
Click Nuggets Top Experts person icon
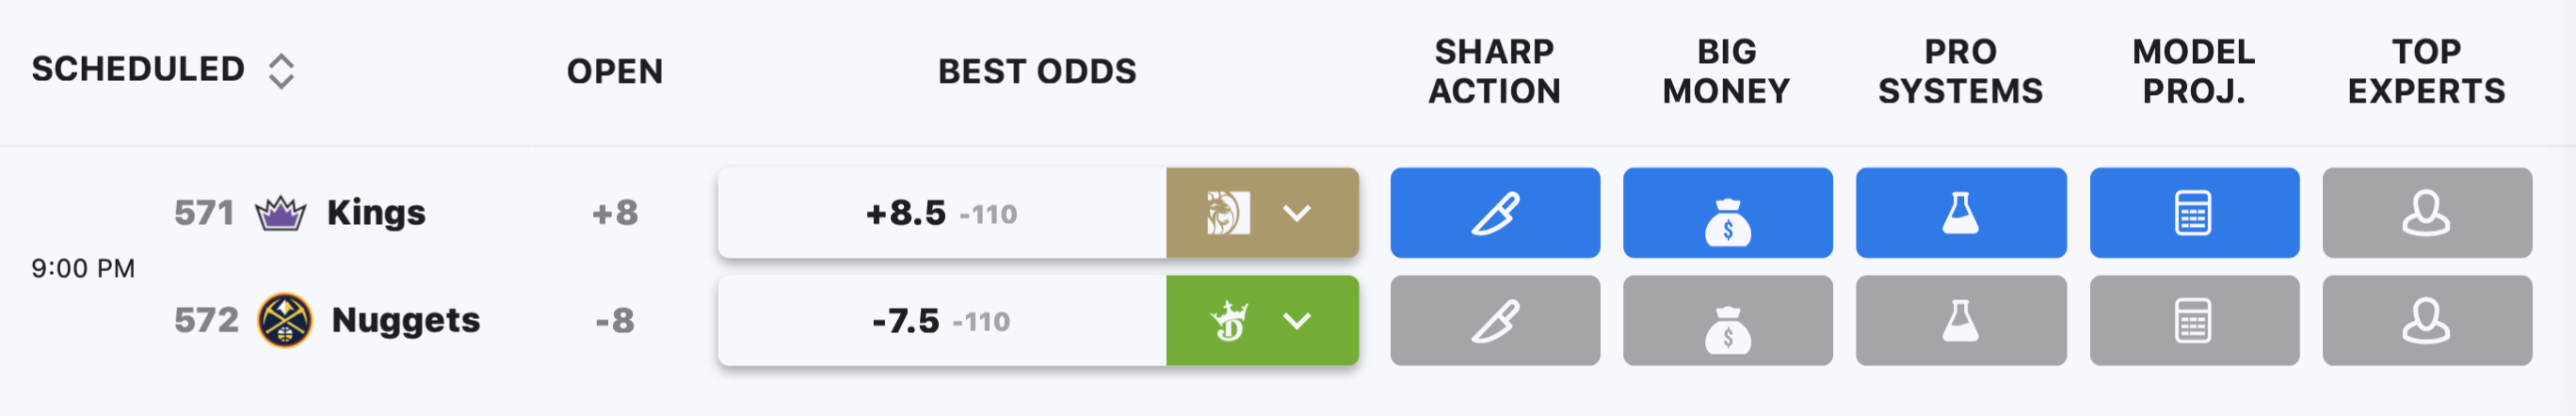click(2427, 321)
